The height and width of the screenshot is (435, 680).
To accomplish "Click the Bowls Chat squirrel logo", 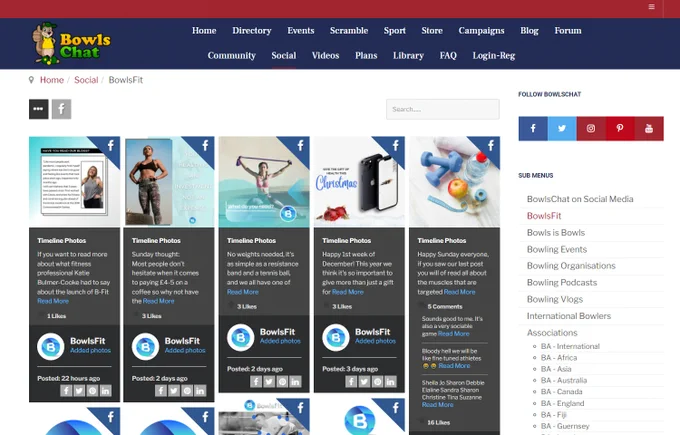I will (72, 44).
